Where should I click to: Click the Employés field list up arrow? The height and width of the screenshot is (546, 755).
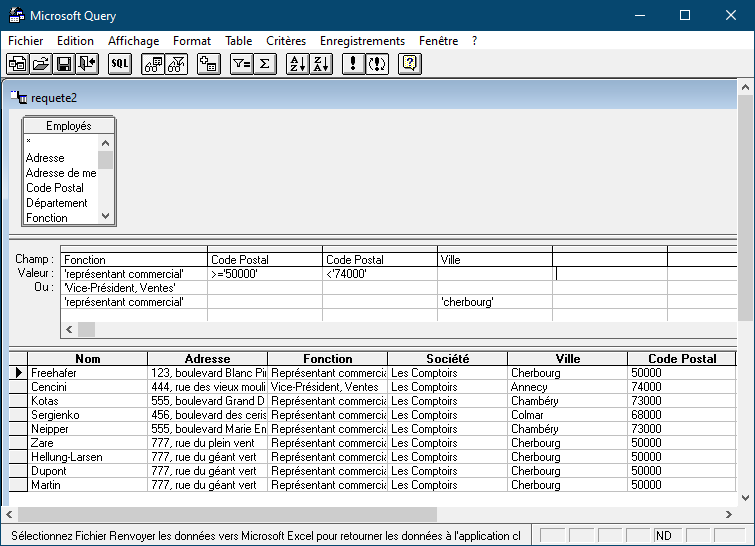point(105,143)
